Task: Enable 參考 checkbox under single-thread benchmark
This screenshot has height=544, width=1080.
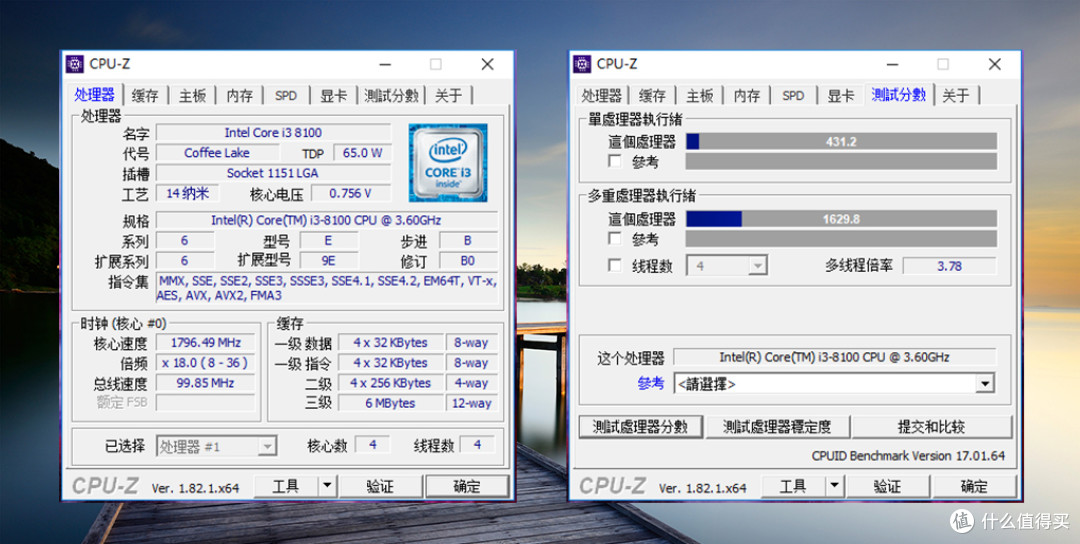Action: coord(615,161)
